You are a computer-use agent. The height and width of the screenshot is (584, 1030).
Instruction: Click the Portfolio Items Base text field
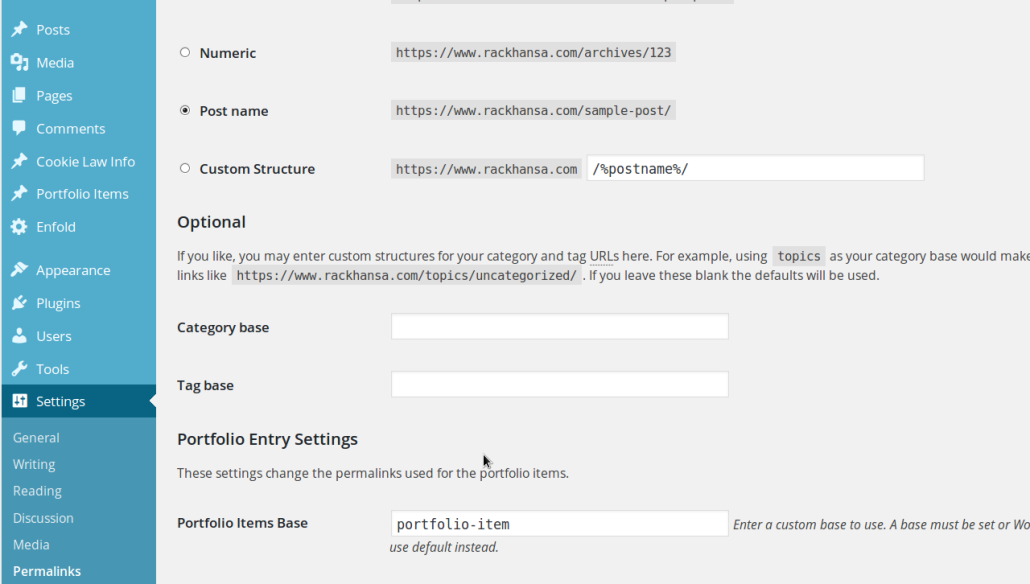559,524
